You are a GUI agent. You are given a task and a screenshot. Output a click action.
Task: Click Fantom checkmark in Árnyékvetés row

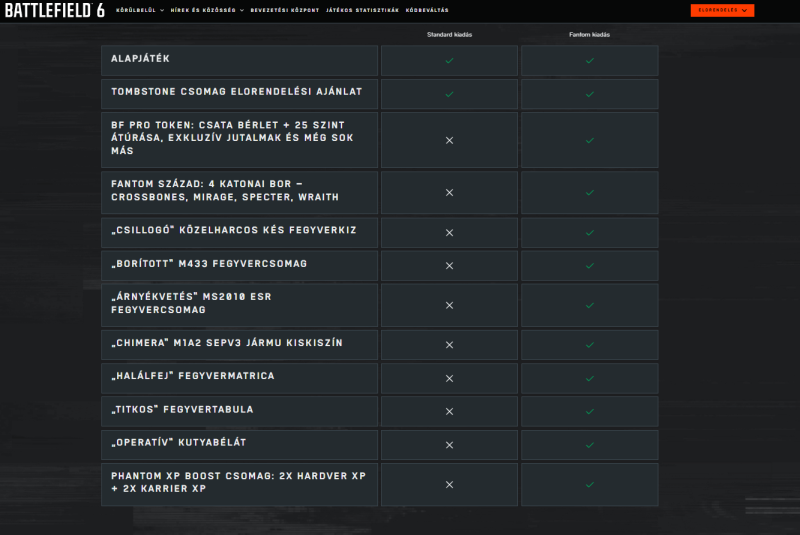(590, 305)
